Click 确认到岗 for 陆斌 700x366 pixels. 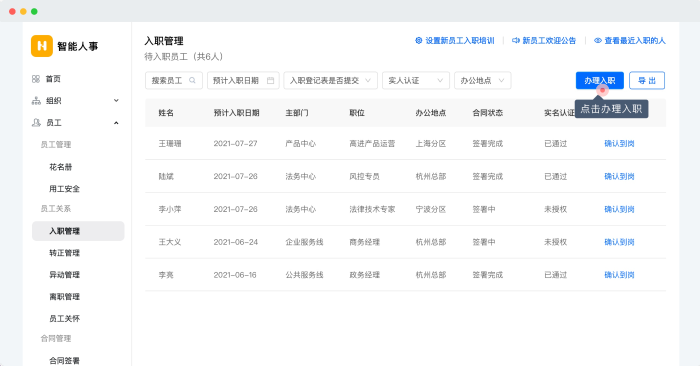click(x=619, y=176)
